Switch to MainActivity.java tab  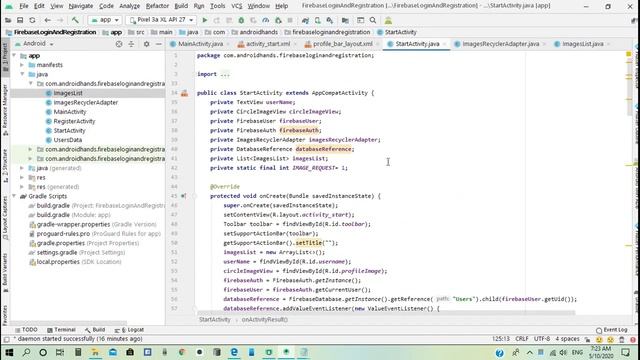[200, 44]
